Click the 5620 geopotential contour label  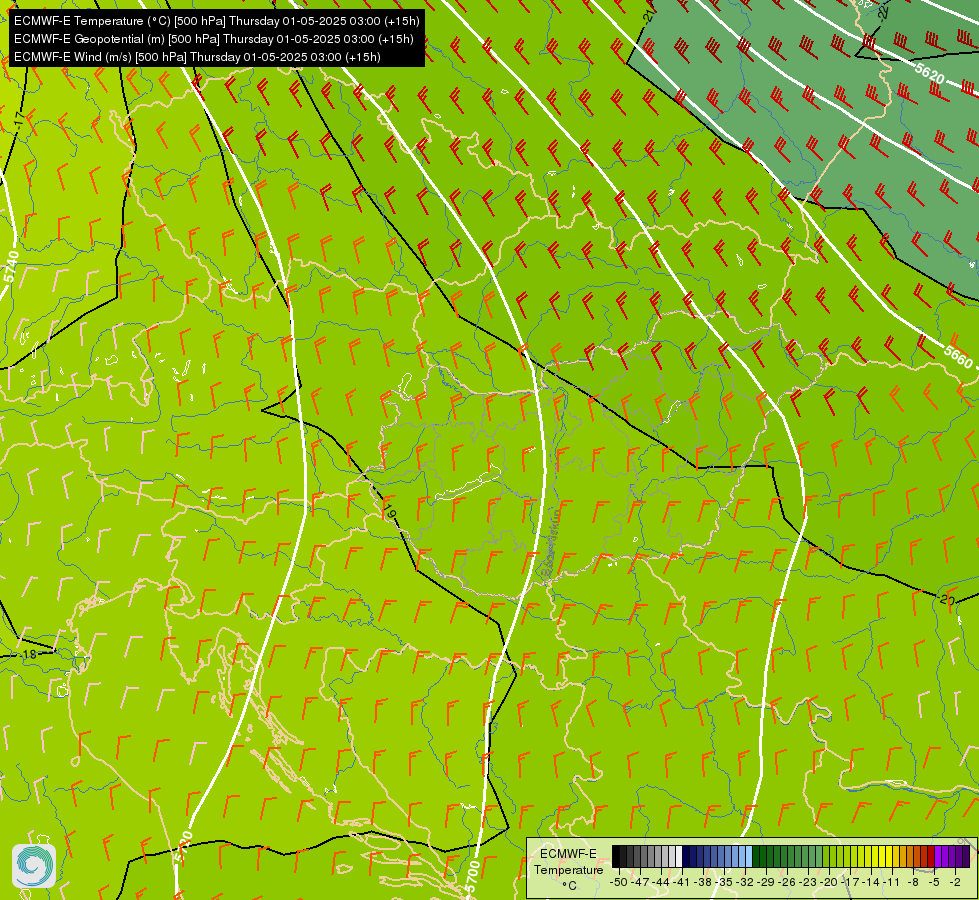click(x=930, y=74)
